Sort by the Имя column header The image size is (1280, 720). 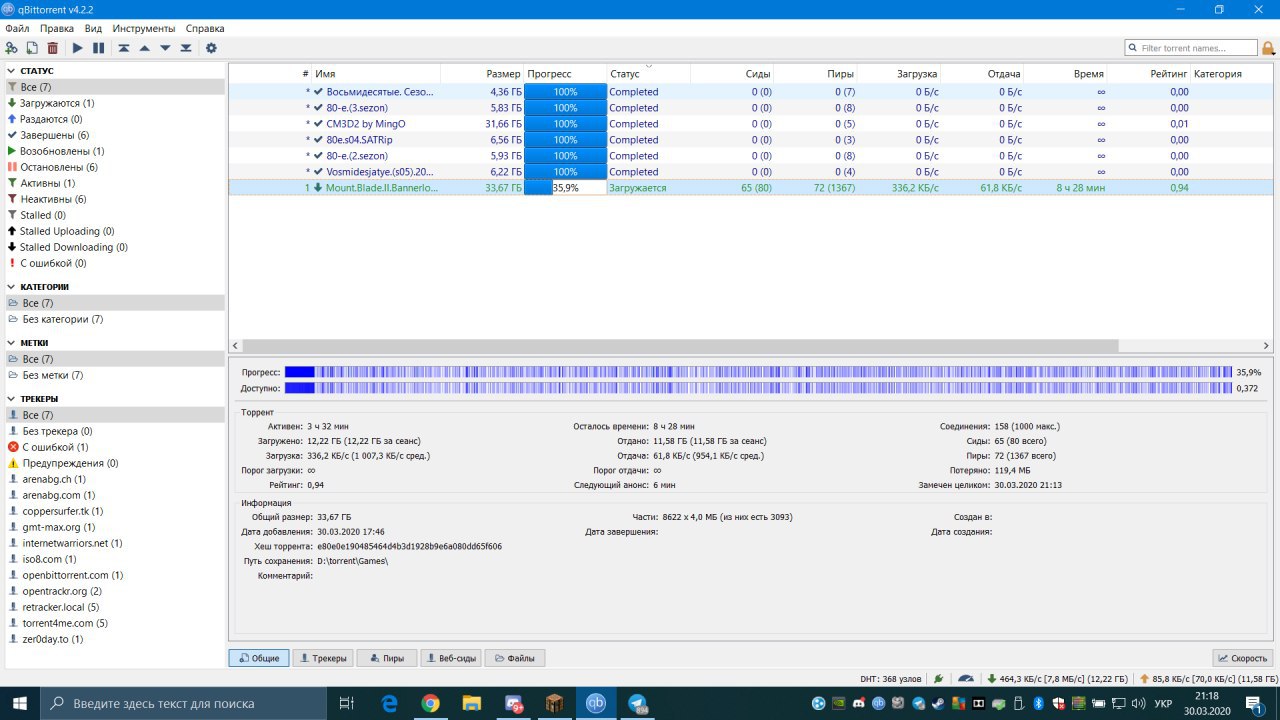click(x=376, y=74)
